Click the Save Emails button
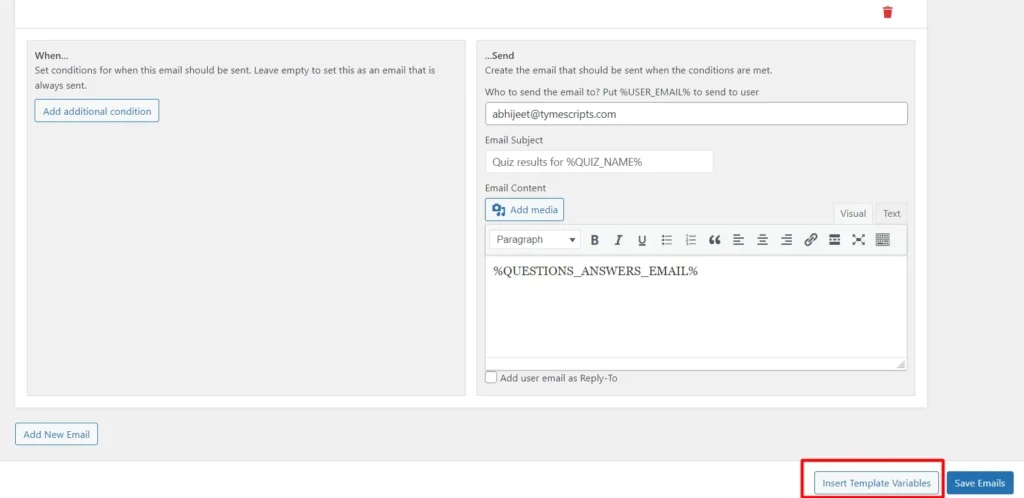The width and height of the screenshot is (1024, 498). [980, 483]
